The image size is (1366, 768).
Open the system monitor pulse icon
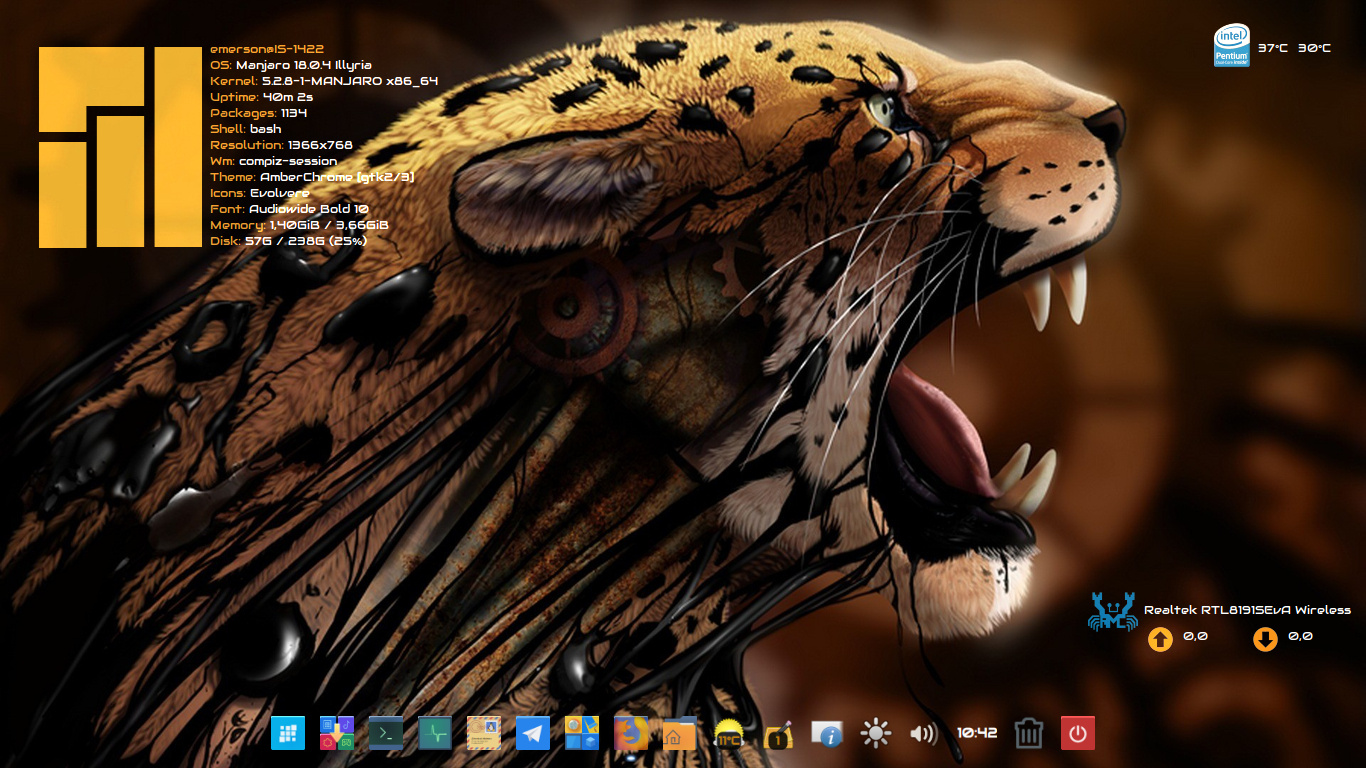coord(435,733)
